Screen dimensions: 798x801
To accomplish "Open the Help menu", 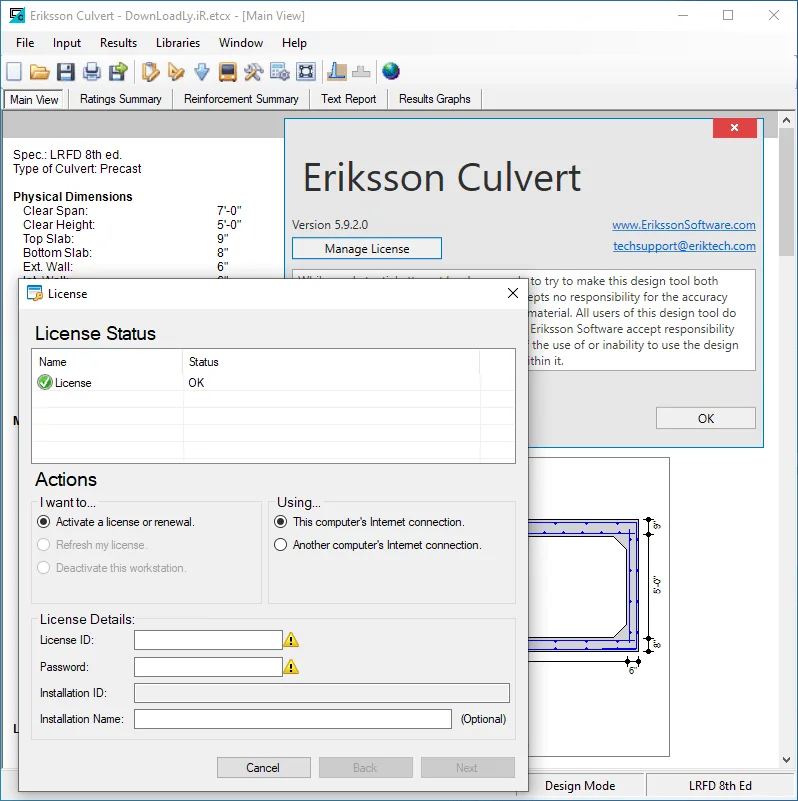I will click(294, 43).
